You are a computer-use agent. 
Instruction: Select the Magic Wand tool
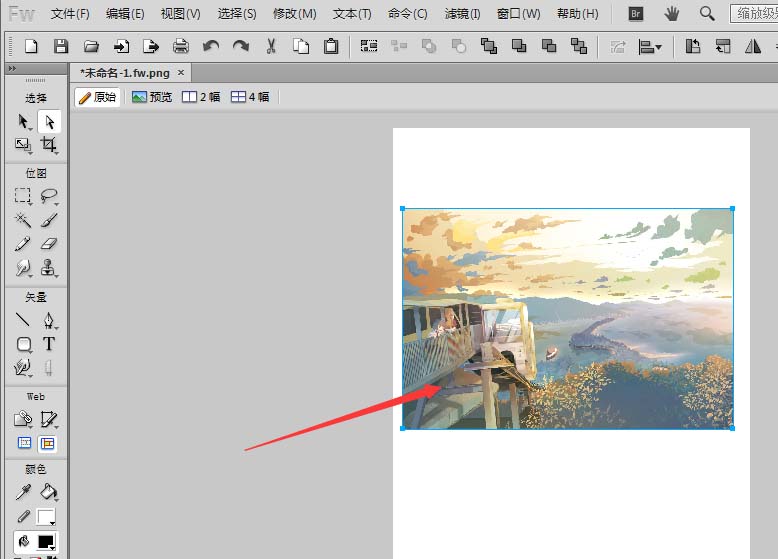tap(23, 220)
